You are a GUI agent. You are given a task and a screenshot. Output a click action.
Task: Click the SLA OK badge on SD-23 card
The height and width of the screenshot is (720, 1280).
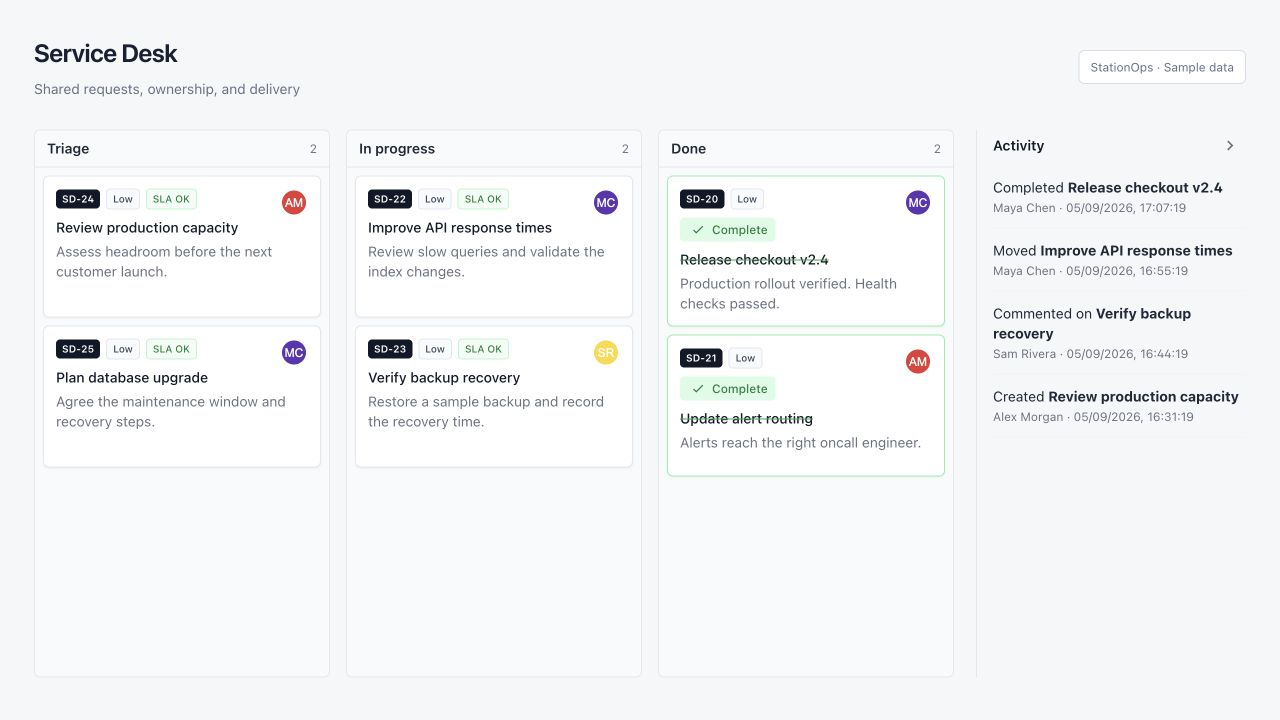483,349
